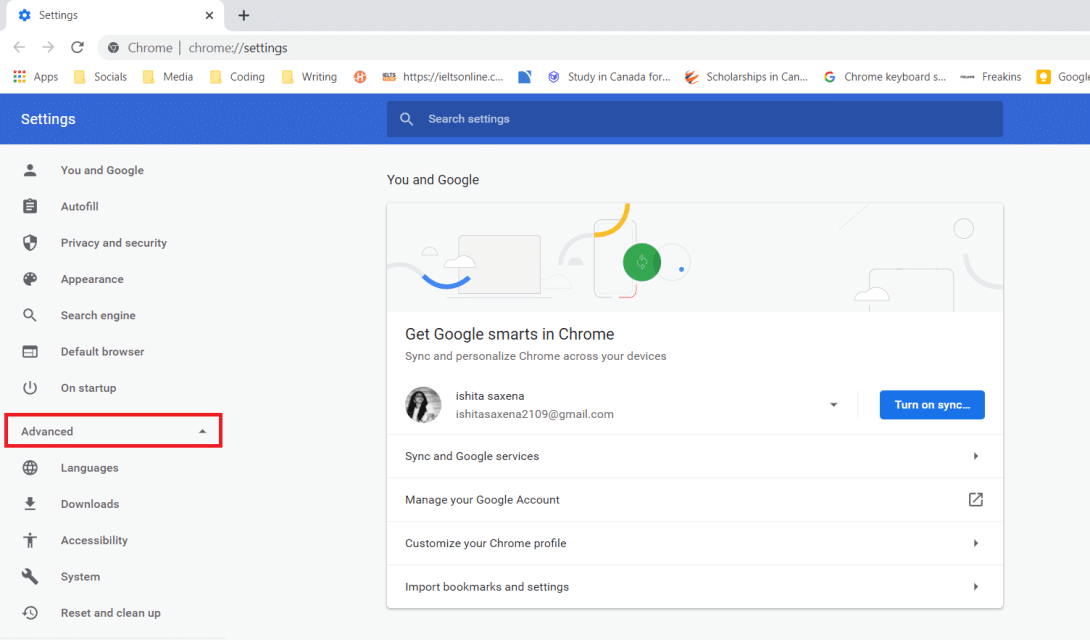Screen dimensions: 1090x640
Task: Select Privacy and security in sidebar
Action: coord(113,243)
